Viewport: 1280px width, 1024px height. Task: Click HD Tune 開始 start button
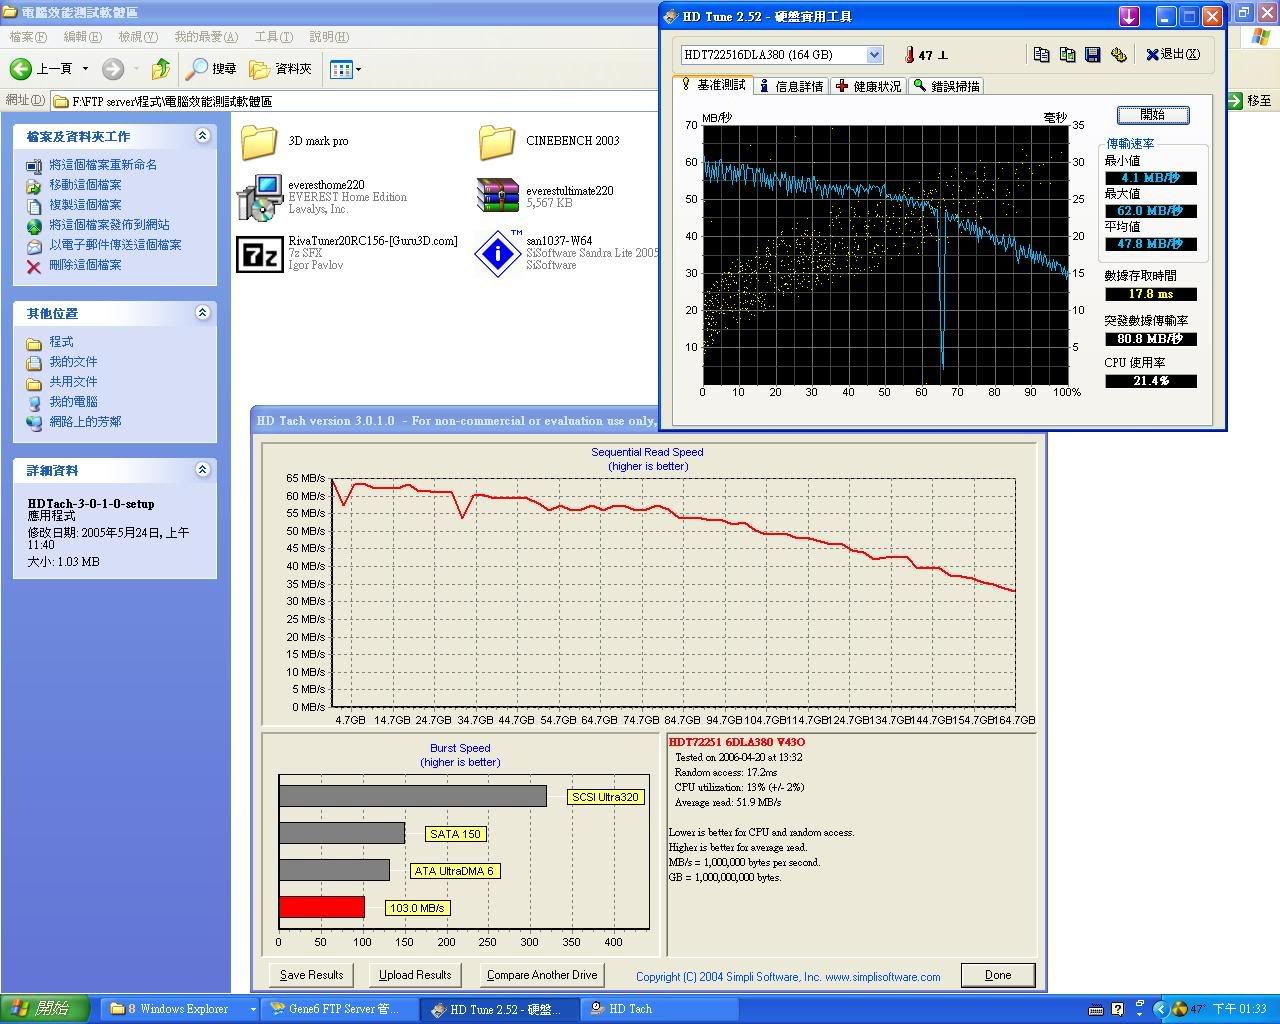tap(1153, 114)
